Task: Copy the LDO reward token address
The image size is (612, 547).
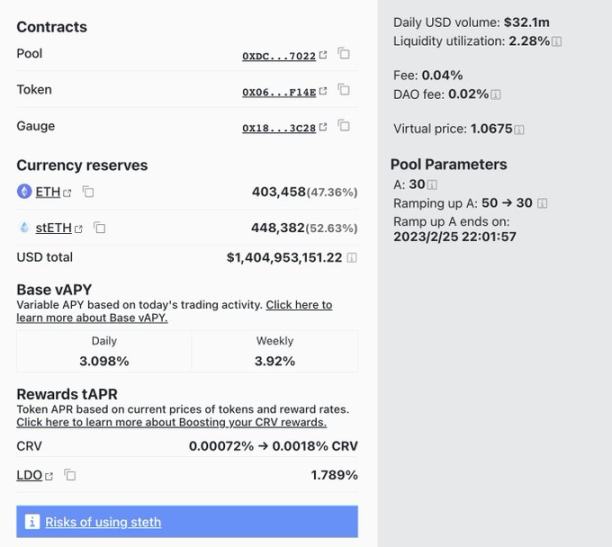Action: tap(70, 475)
